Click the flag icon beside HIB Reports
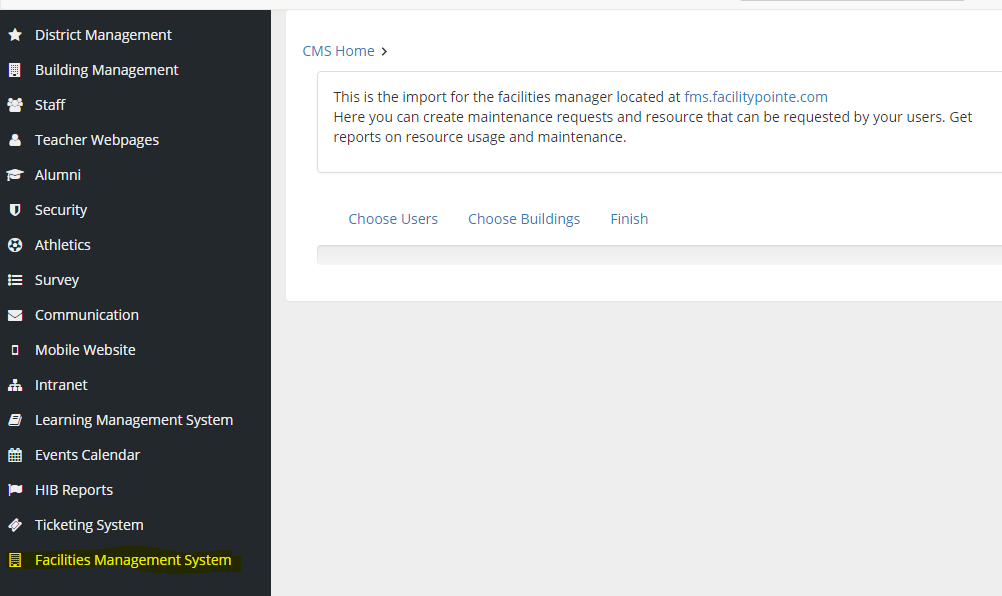Viewport: 1002px width, 596px height. pyautogui.click(x=15, y=490)
